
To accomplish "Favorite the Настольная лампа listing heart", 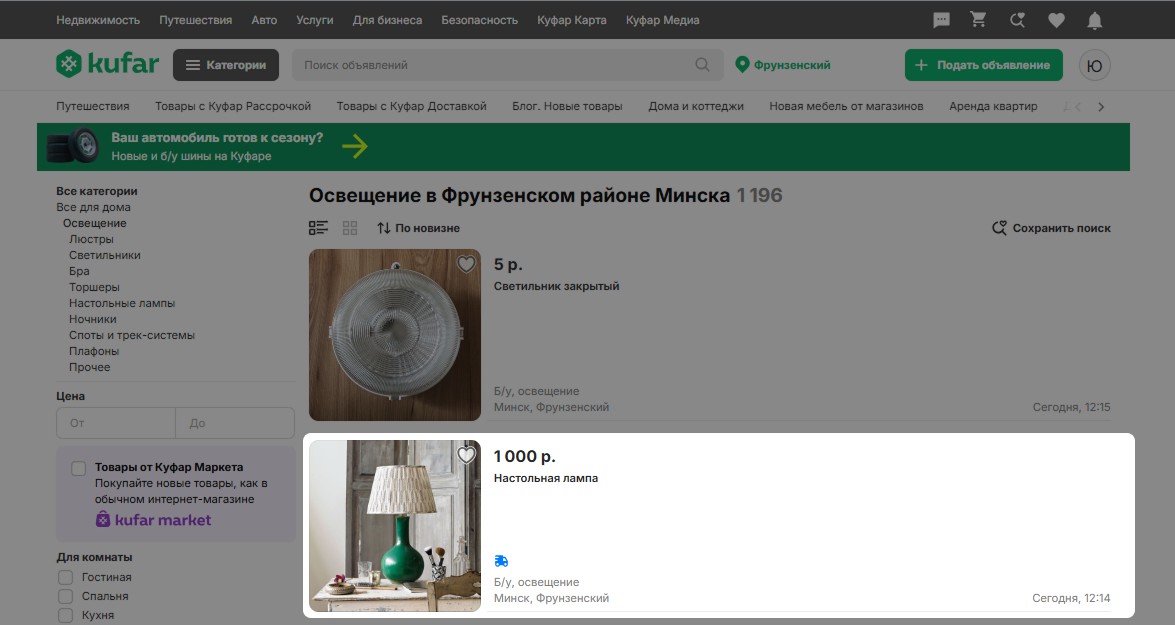I will click(466, 455).
